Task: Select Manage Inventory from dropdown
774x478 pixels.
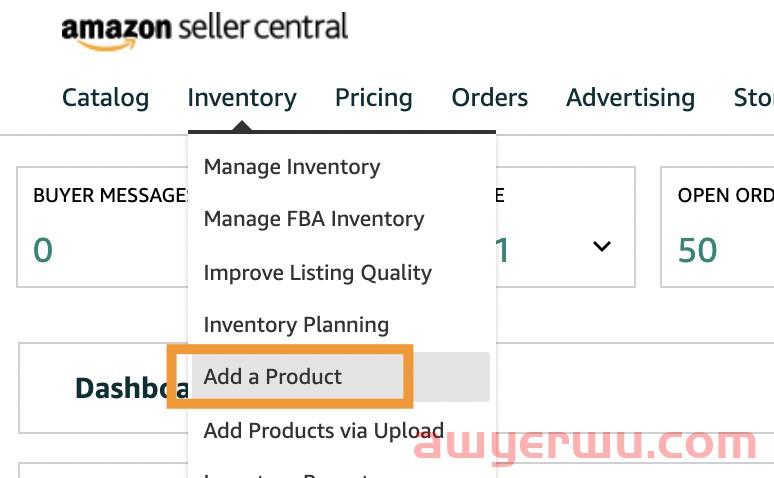Action: pyautogui.click(x=292, y=167)
